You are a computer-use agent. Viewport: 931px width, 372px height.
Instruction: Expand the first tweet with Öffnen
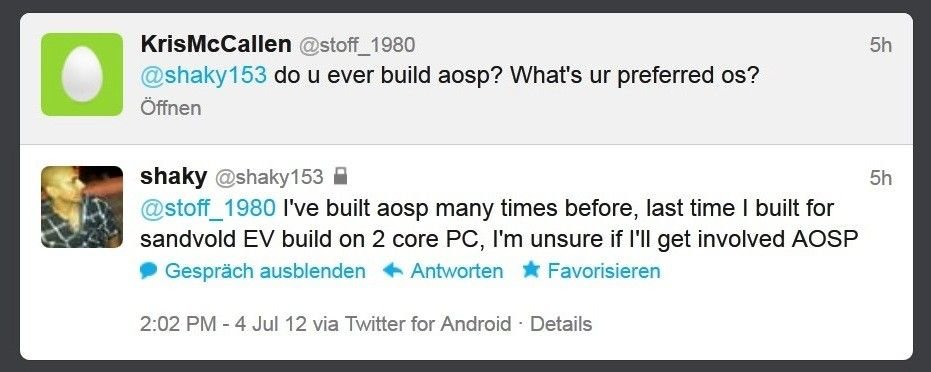tap(171, 108)
